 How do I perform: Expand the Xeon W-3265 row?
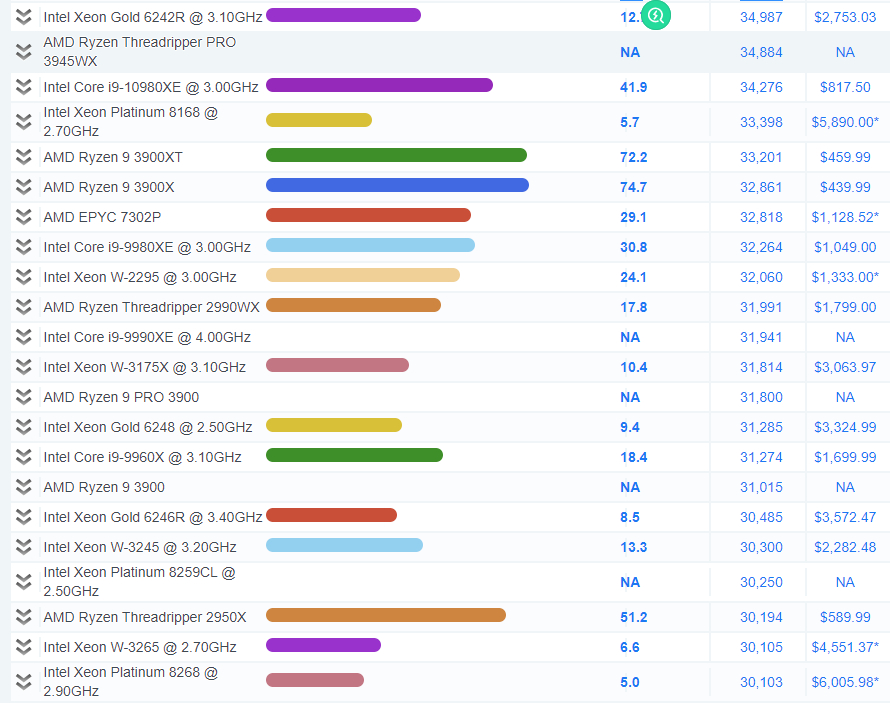pyautogui.click(x=23, y=647)
